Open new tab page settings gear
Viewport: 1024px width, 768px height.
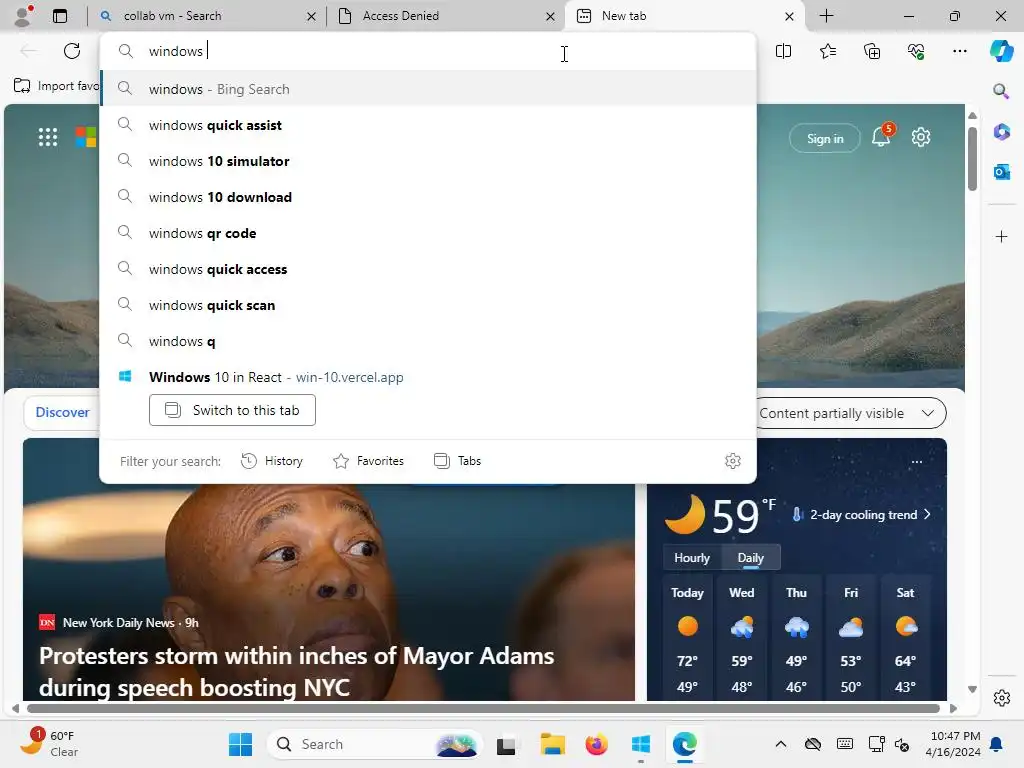pyautogui.click(x=921, y=137)
